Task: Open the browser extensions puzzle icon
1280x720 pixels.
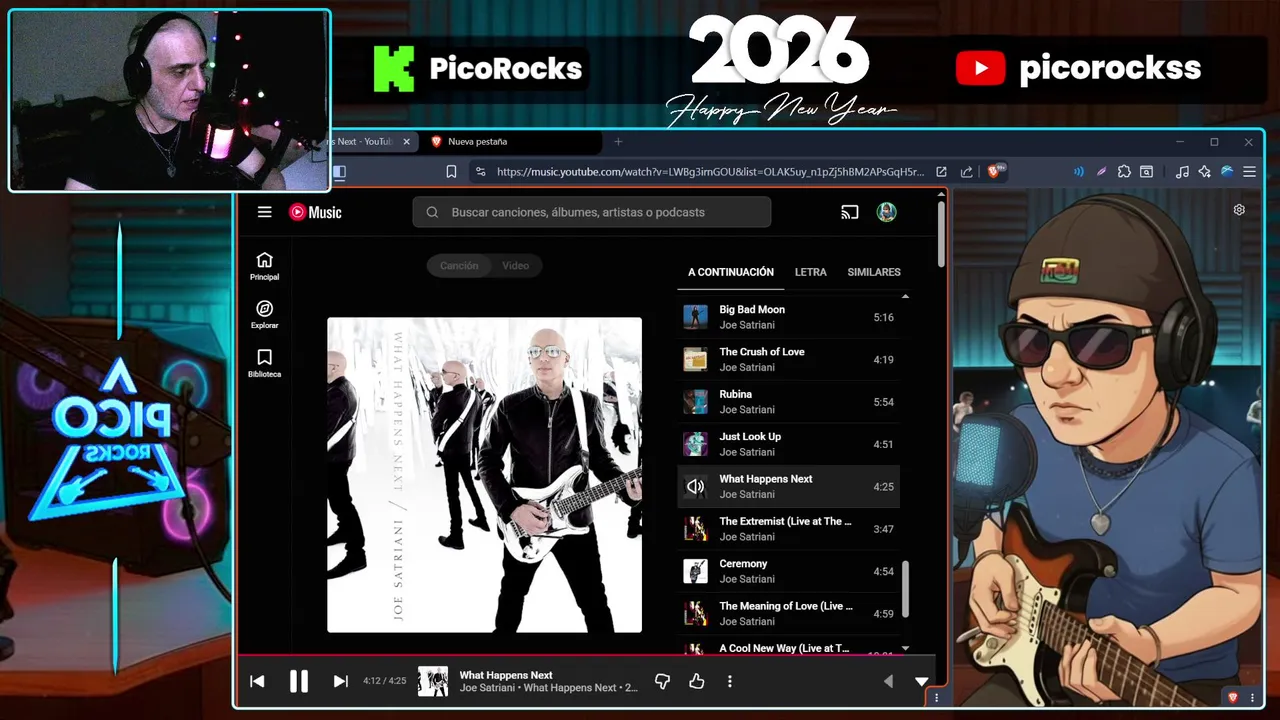Action: pyautogui.click(x=1124, y=172)
